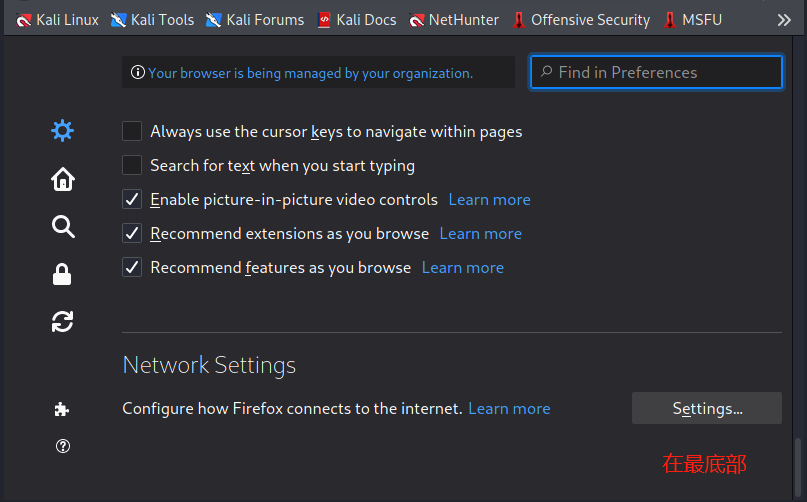This screenshot has width=807, height=502.
Task: Open Privacy & Security lock icon
Action: [x=63, y=274]
